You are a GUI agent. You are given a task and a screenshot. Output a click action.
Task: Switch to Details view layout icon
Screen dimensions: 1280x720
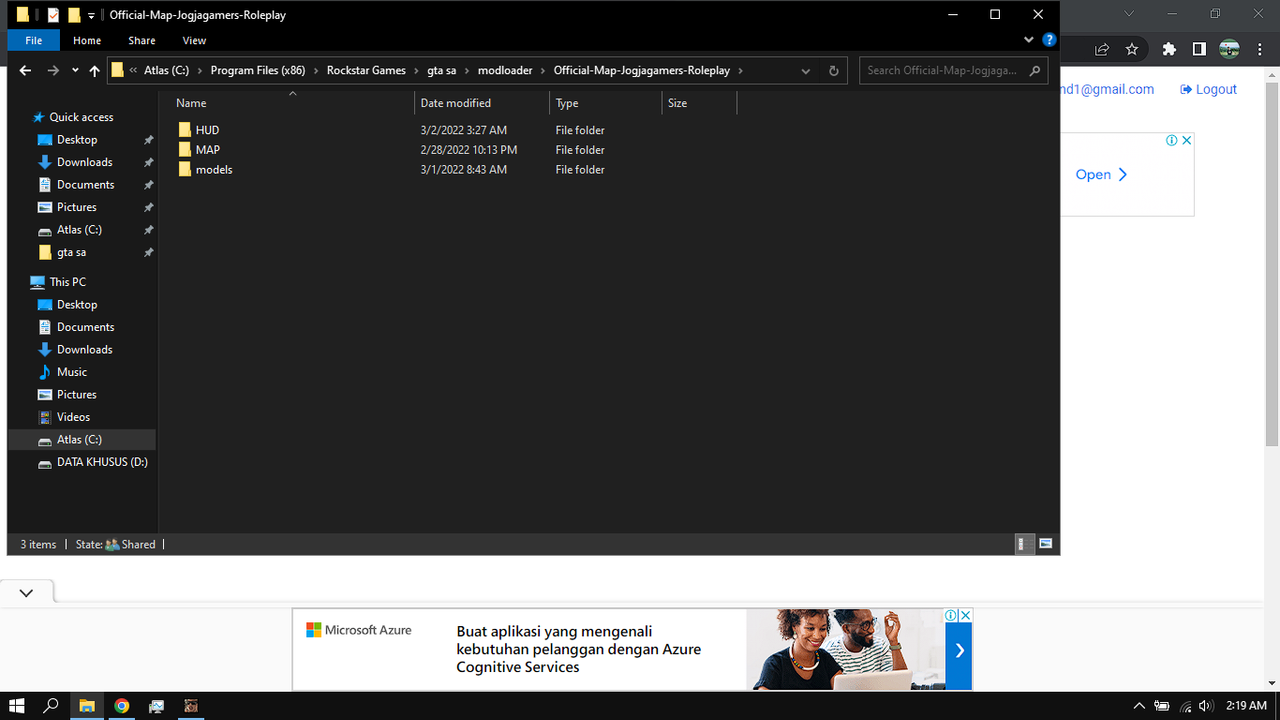coord(1024,544)
